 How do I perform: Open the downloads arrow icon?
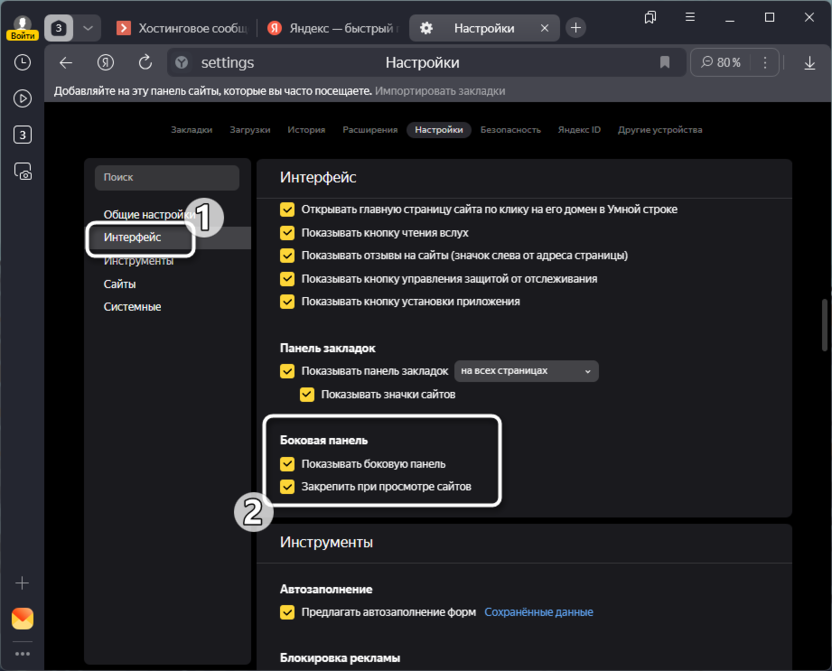(810, 63)
